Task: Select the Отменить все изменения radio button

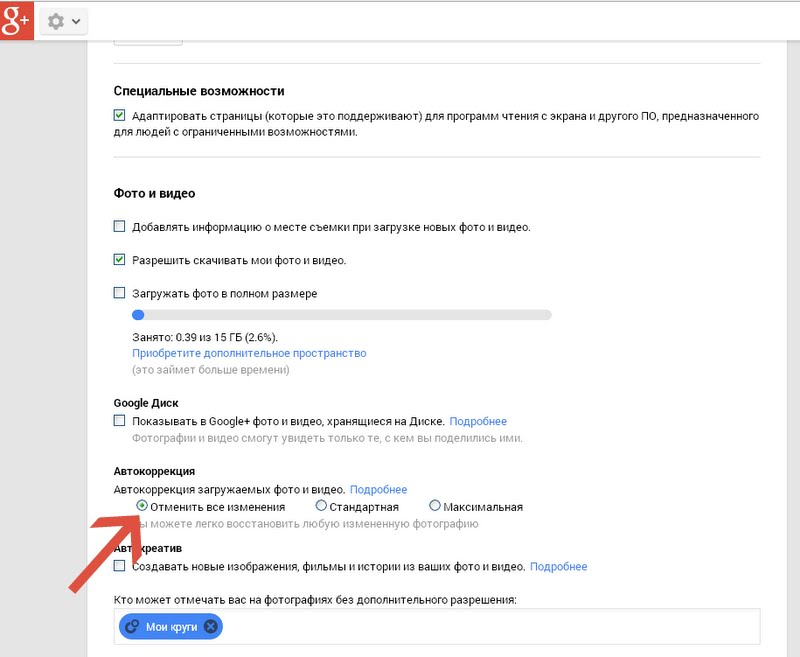Action: pos(141,506)
